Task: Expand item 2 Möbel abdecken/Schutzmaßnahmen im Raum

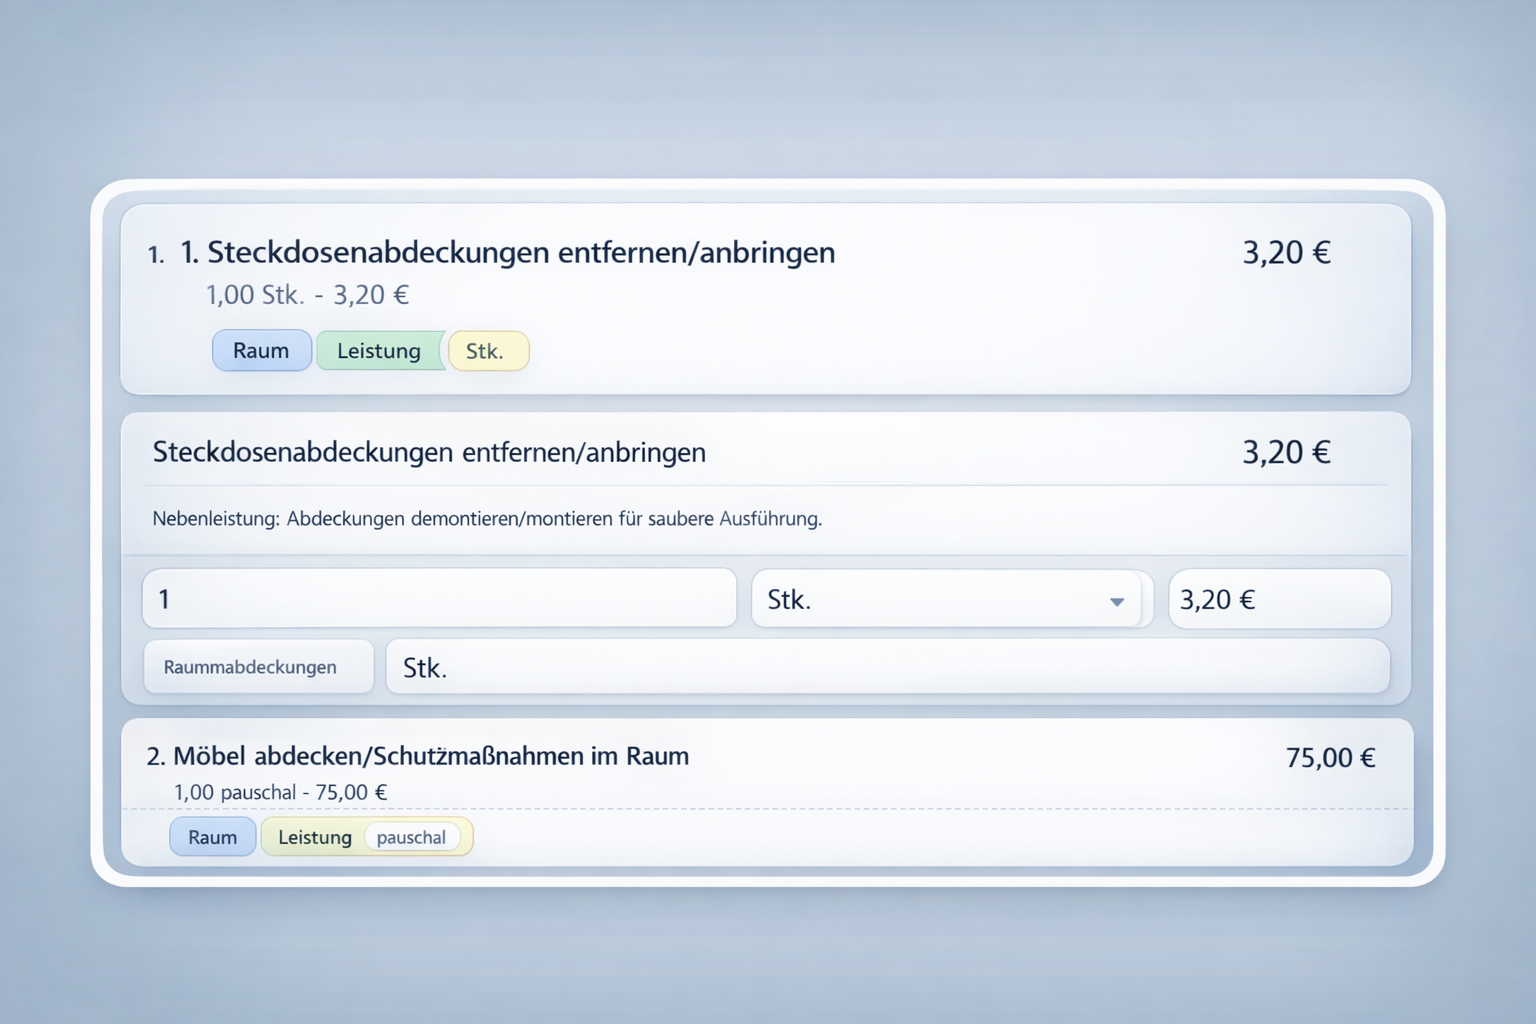Action: point(430,756)
